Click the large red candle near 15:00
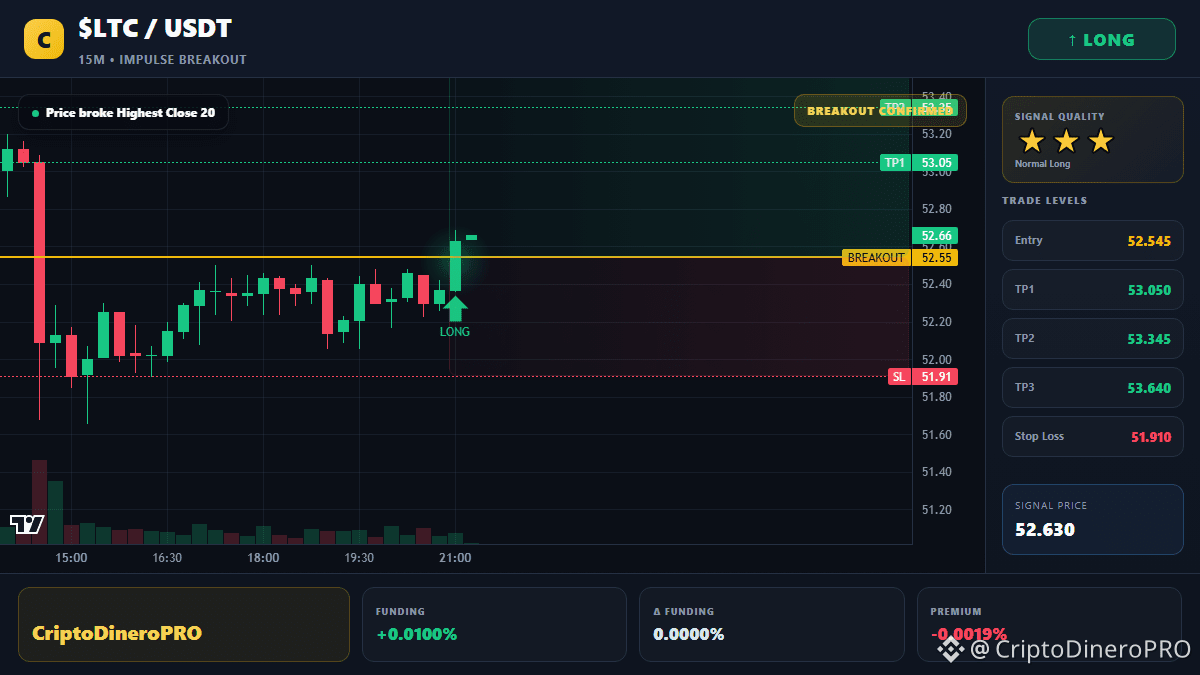 pos(40,253)
